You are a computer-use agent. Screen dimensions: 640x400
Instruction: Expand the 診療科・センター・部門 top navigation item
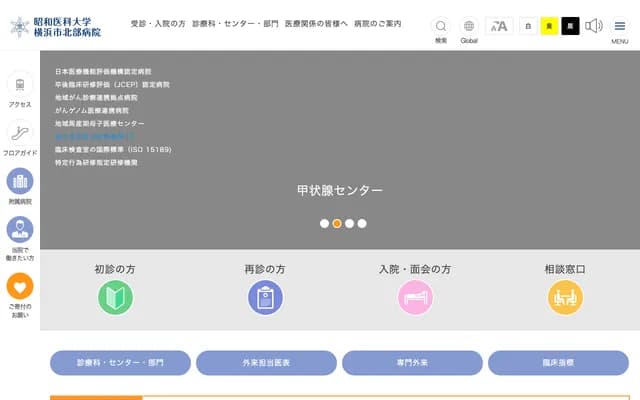click(234, 21)
